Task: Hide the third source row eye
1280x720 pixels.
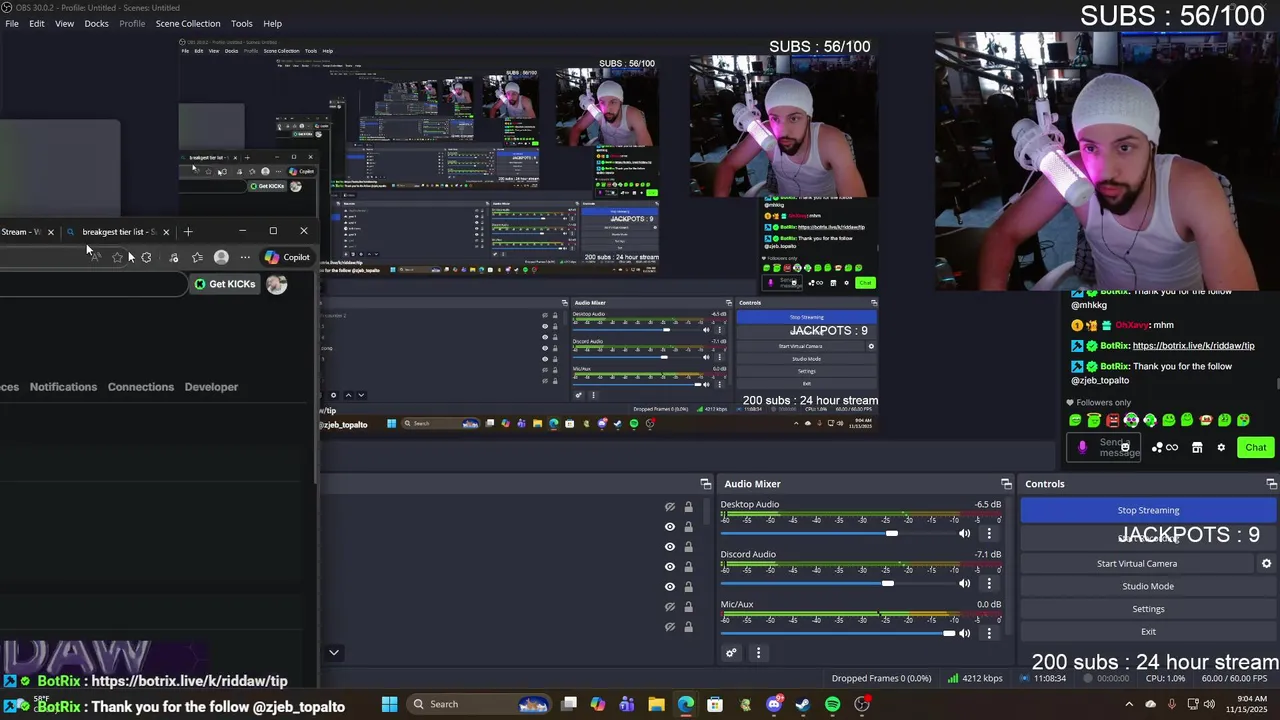Action: 670,547
